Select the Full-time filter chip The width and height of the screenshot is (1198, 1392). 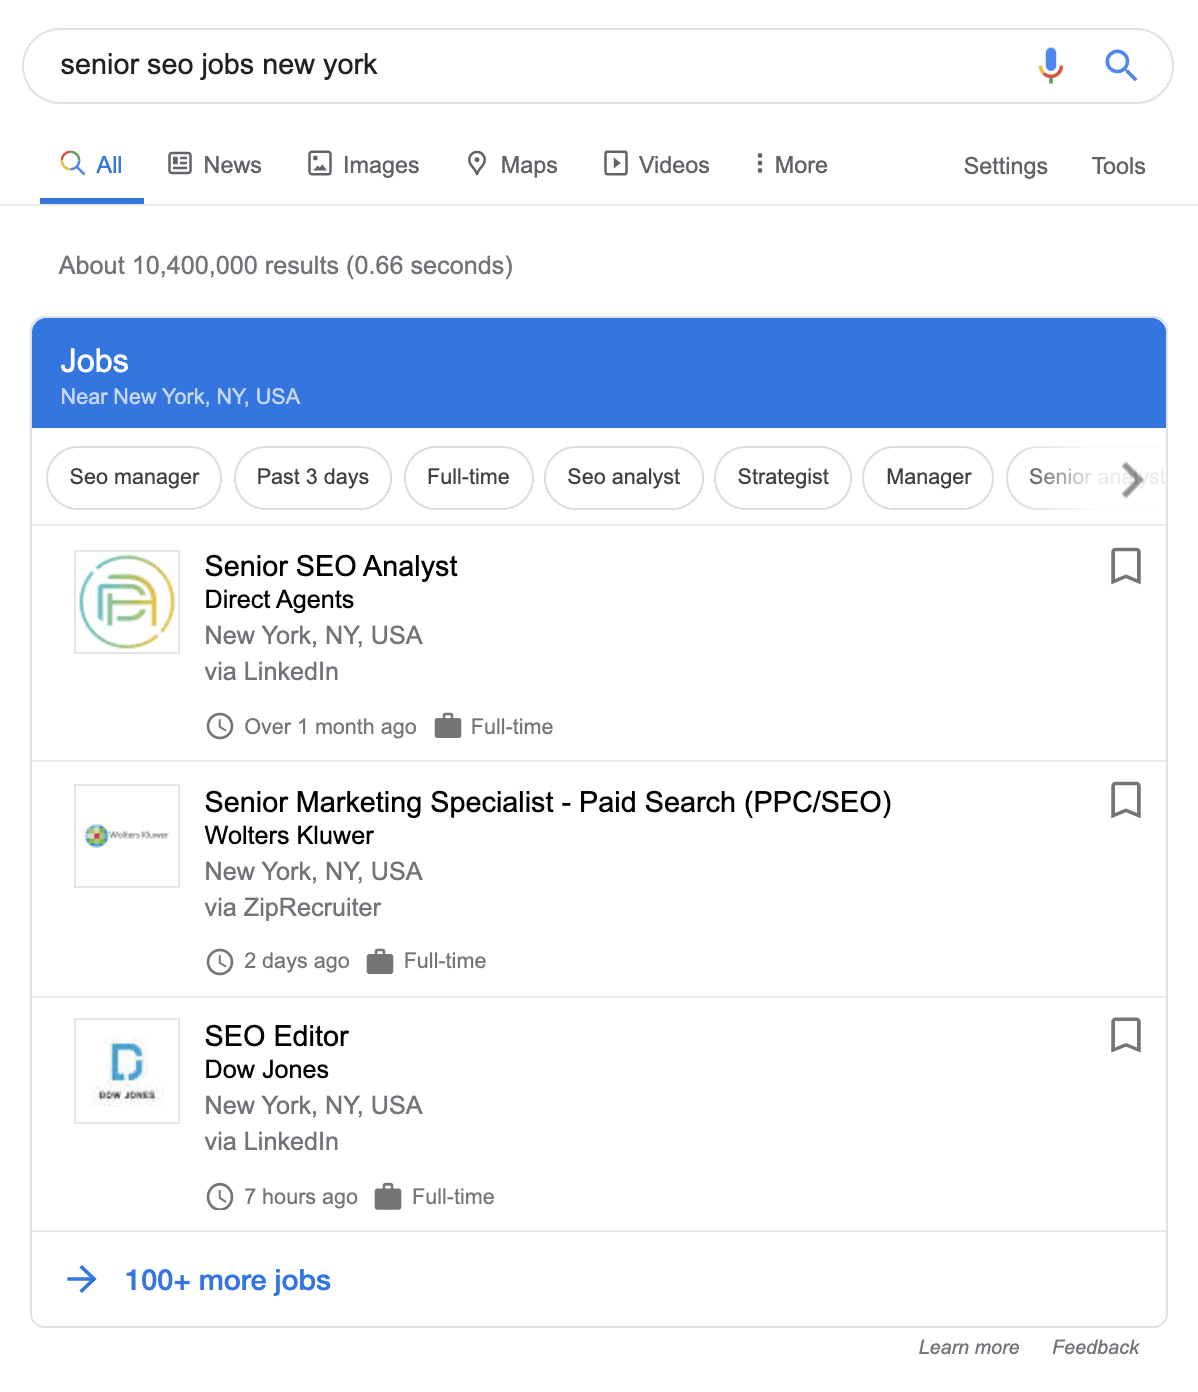(468, 477)
